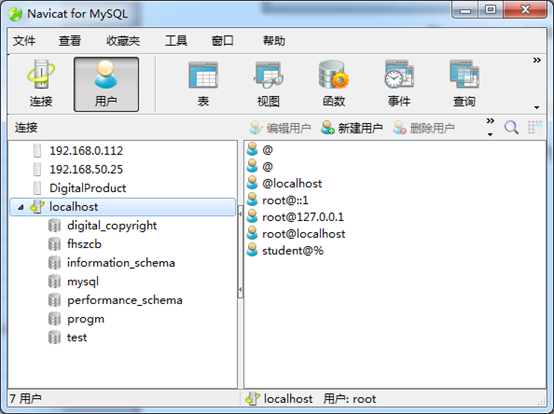This screenshot has height=414, width=554.
Task: Click the magnifier search icon
Action: tap(511, 128)
